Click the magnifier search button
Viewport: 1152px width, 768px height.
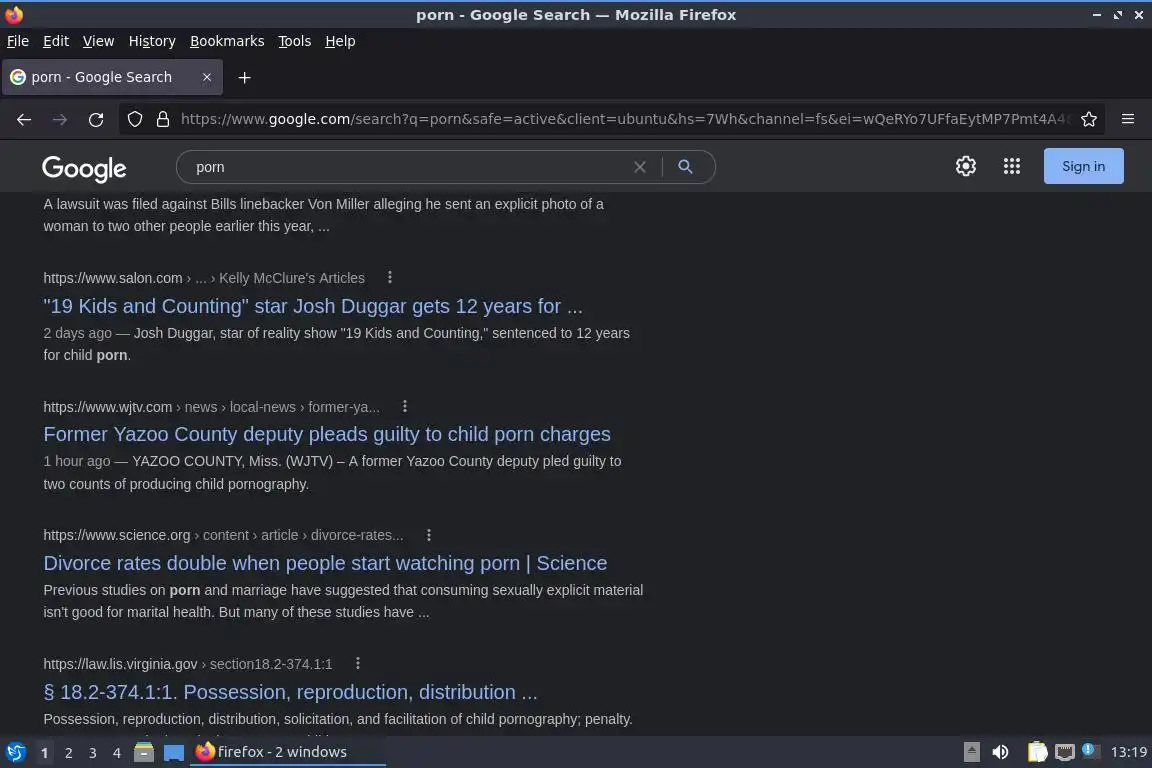point(685,167)
